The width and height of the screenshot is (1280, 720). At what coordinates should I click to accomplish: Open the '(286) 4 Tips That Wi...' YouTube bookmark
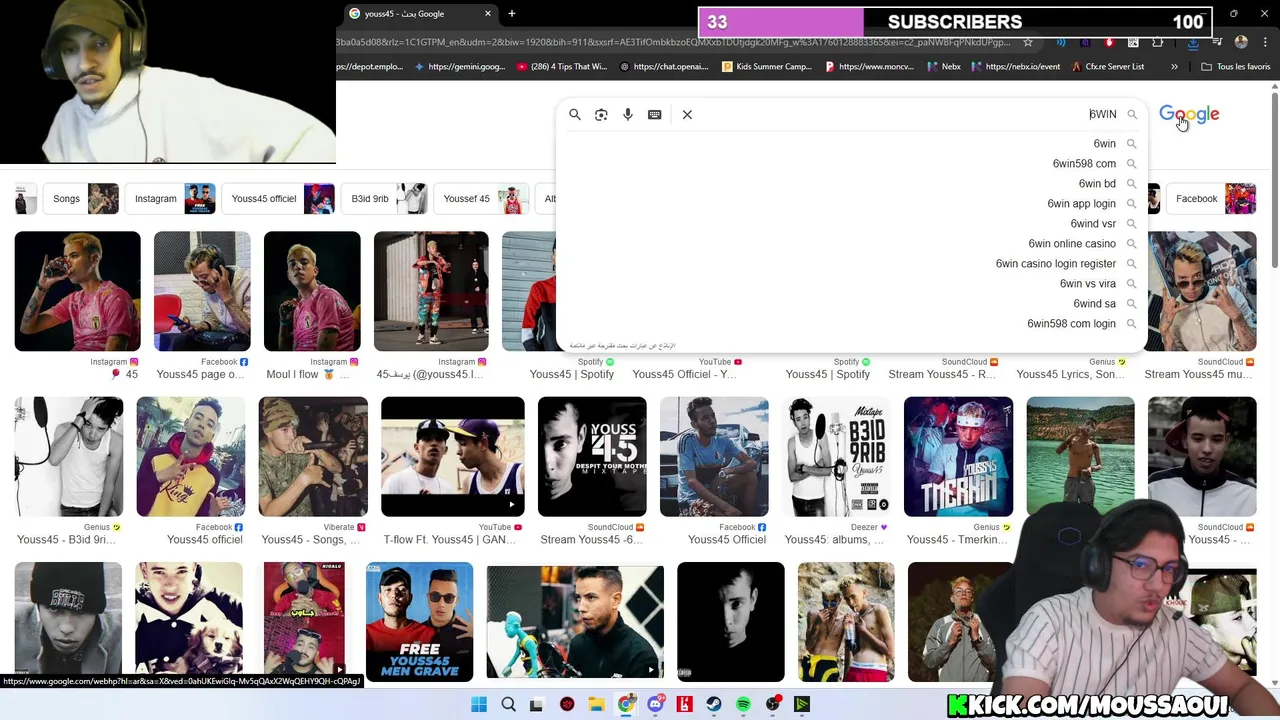click(562, 67)
